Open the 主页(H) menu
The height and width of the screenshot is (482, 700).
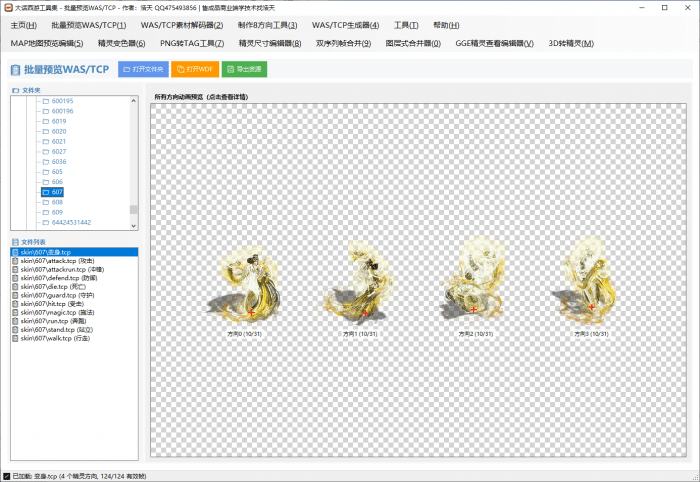(x=24, y=25)
